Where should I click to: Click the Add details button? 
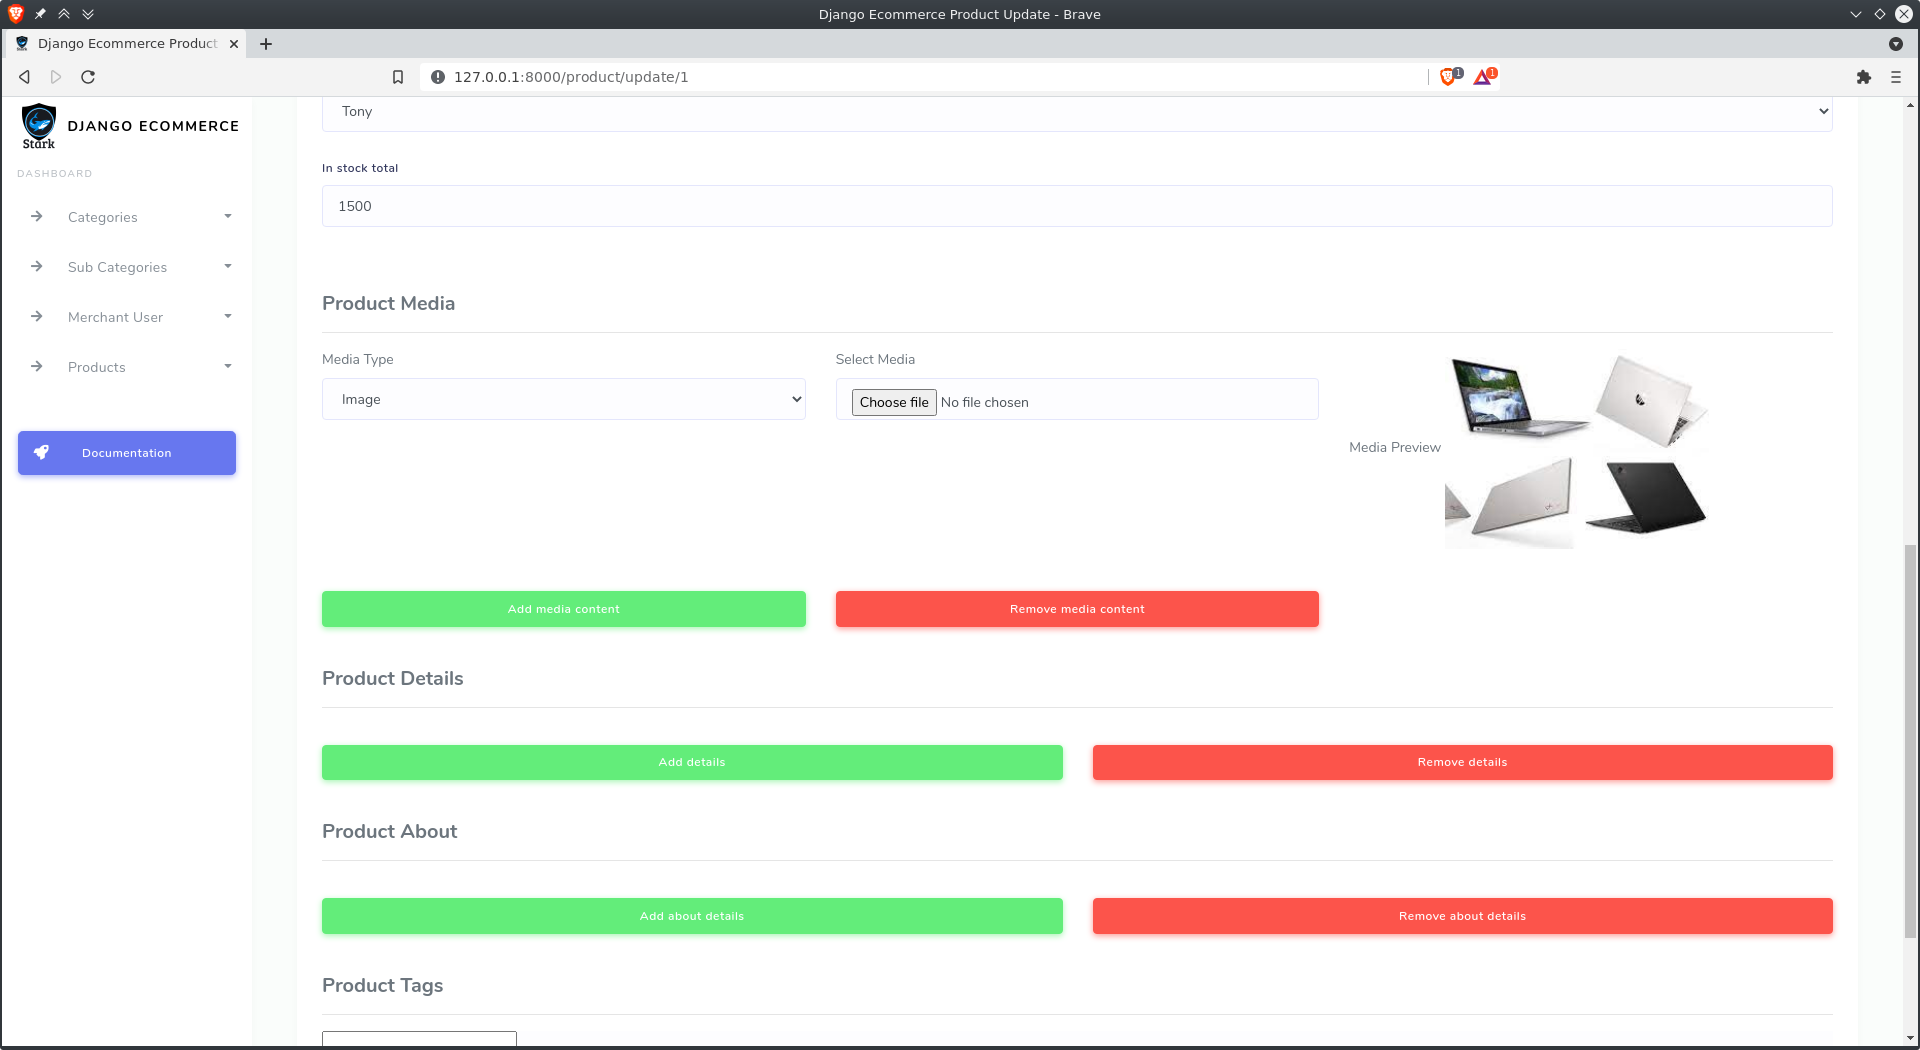[x=692, y=761]
